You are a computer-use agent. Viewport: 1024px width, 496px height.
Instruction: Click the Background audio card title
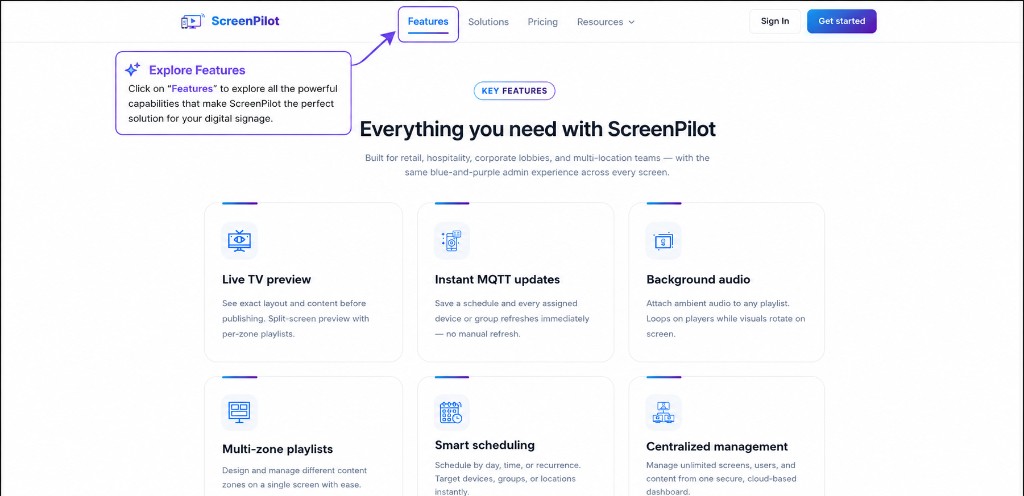click(x=698, y=279)
